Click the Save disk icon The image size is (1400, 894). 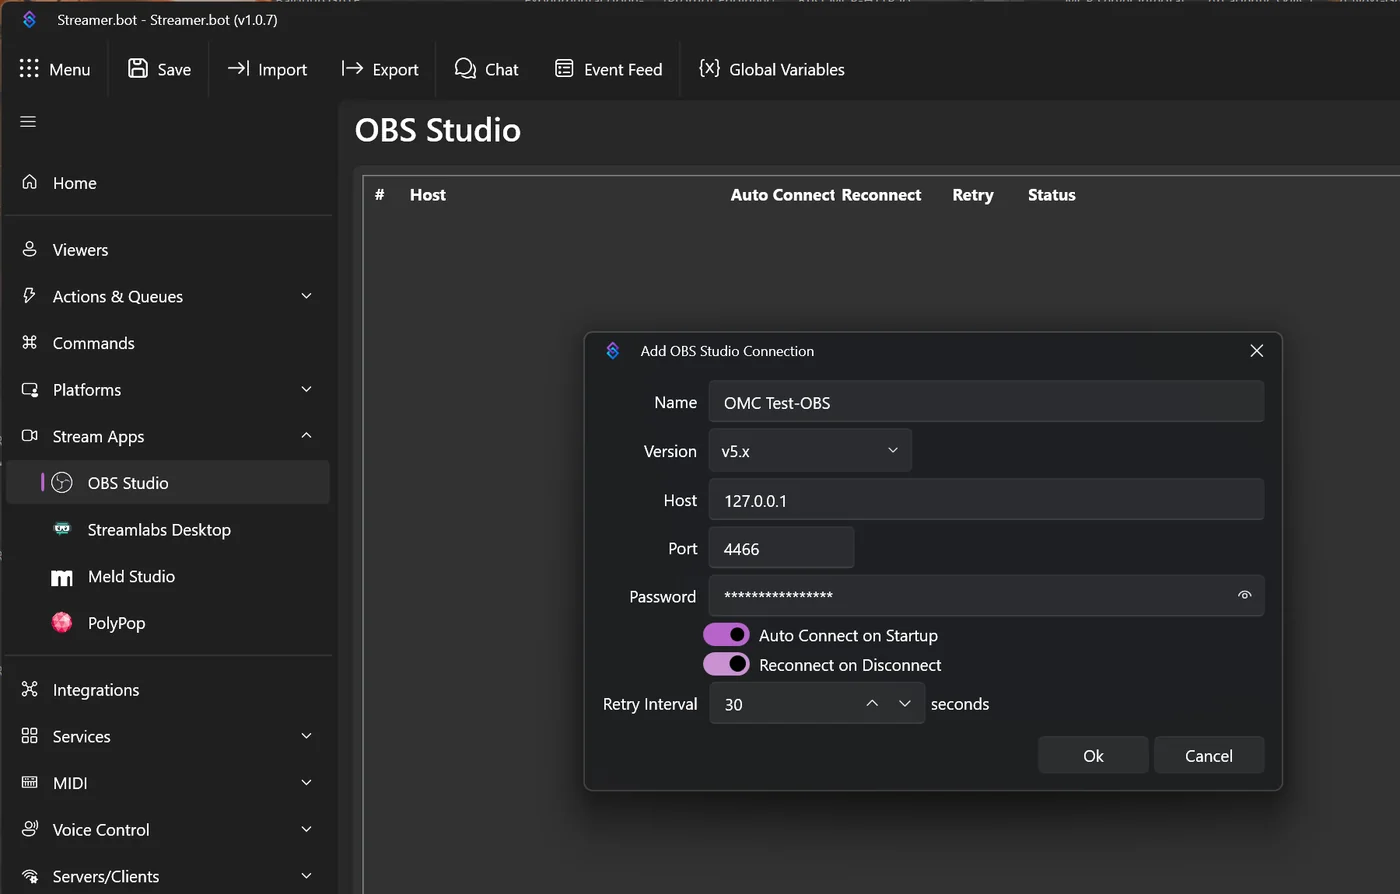point(138,68)
